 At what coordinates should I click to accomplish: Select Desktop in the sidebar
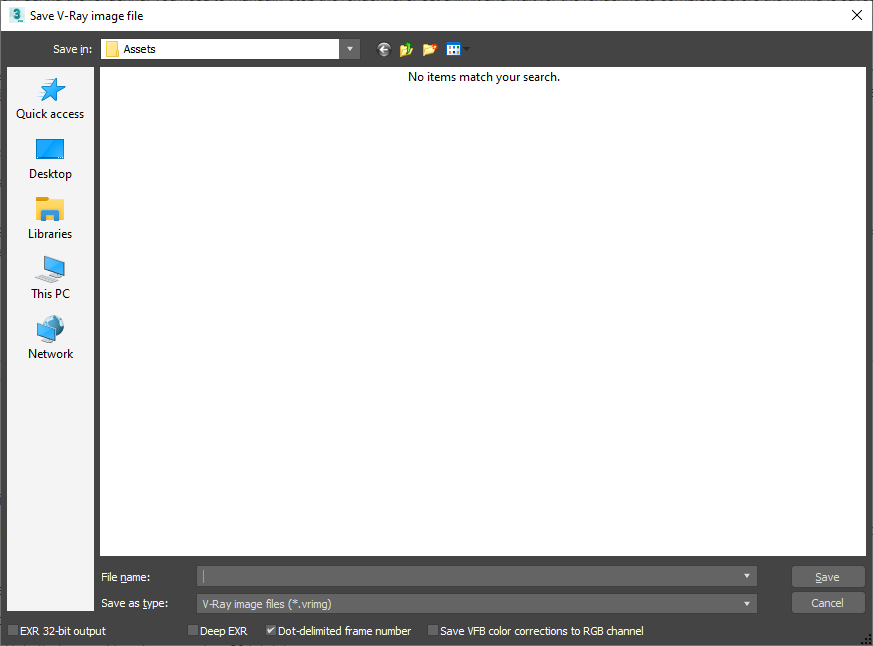[49, 157]
